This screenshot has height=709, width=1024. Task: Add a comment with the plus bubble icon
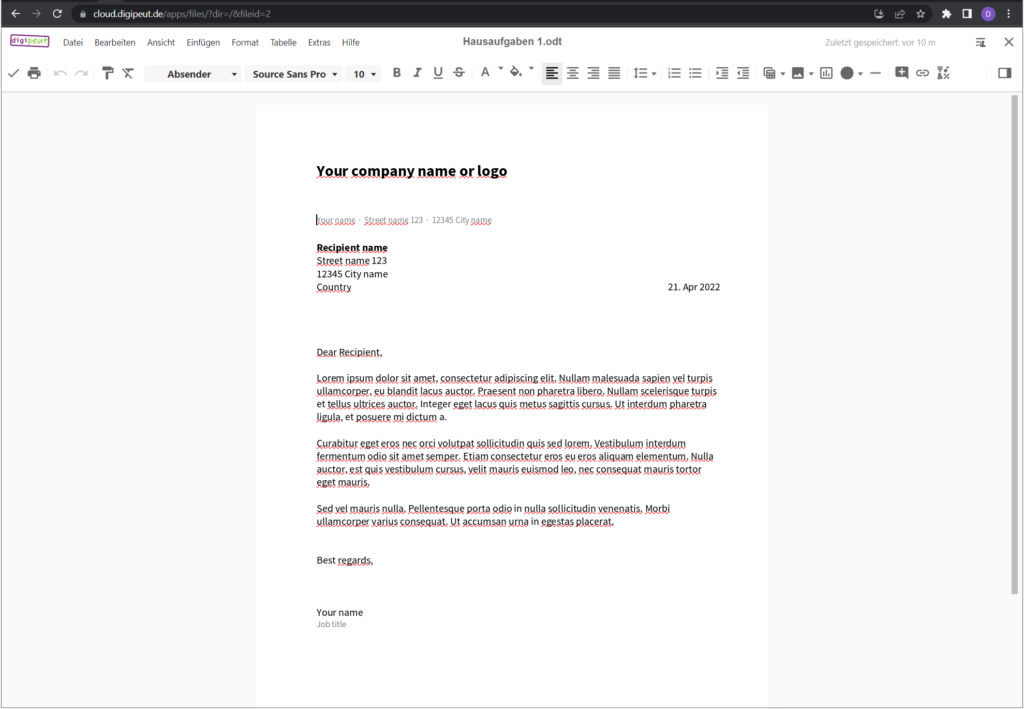pyautogui.click(x=901, y=72)
